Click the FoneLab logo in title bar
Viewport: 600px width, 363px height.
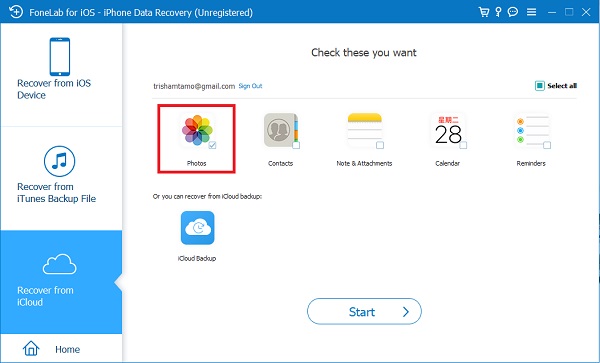point(16,12)
